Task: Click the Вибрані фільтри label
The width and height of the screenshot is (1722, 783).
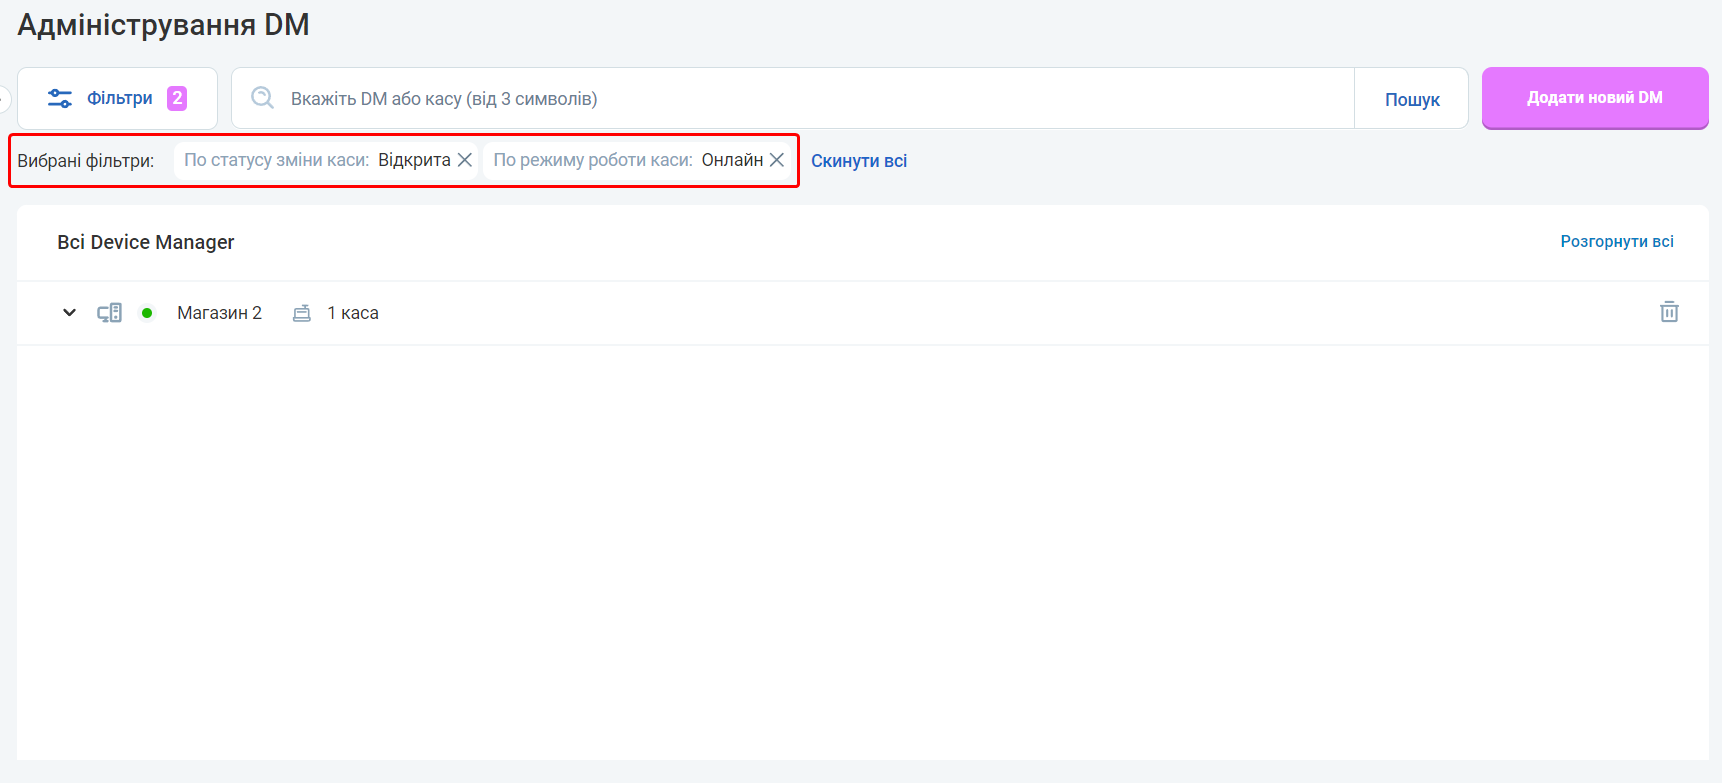Action: coord(86,161)
